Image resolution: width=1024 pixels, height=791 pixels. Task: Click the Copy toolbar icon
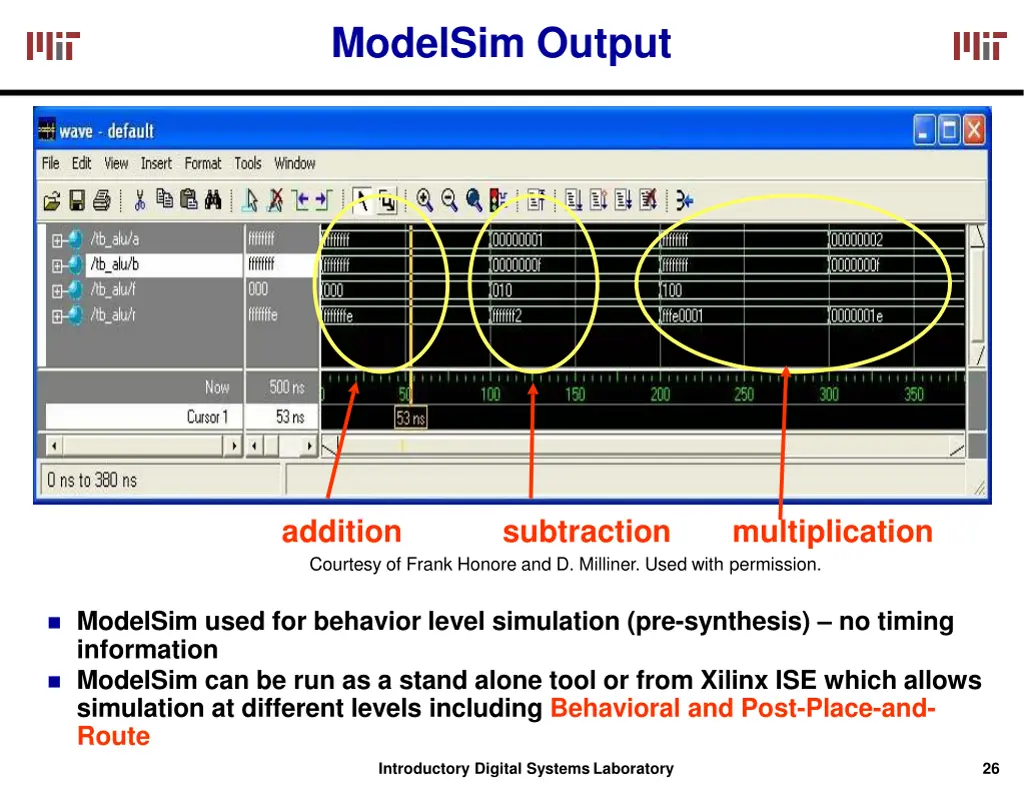(164, 199)
